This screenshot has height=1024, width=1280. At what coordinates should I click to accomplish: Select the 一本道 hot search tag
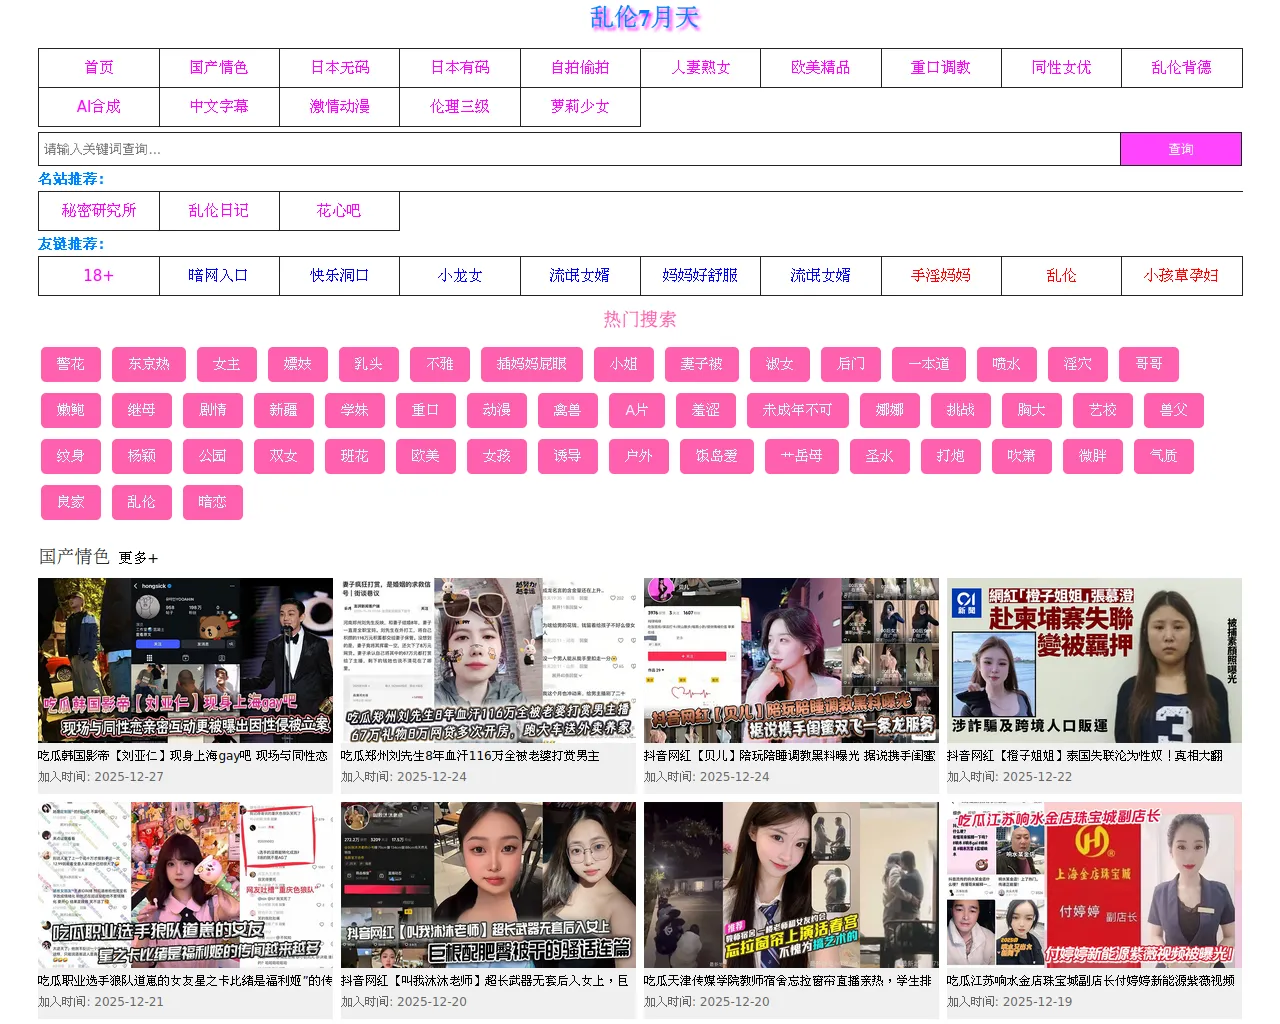pos(929,364)
